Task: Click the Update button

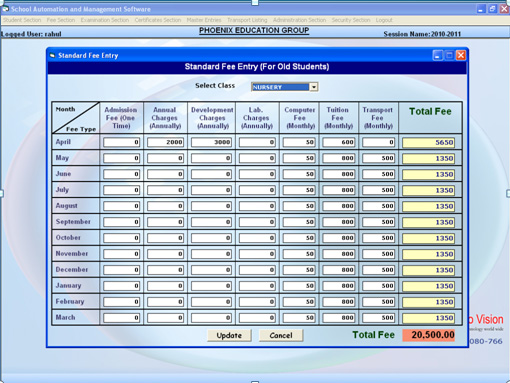Action: 229,335
